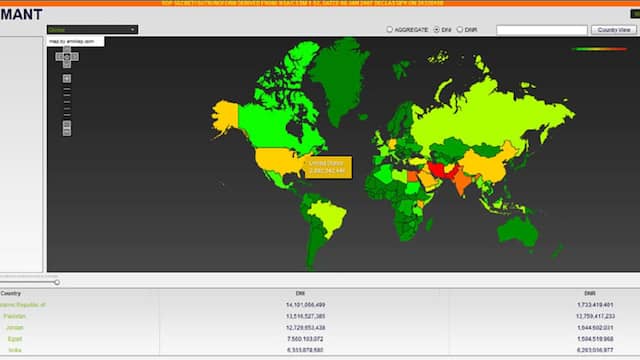
Task: Select the AGGREGATE radio button
Action: click(389, 29)
